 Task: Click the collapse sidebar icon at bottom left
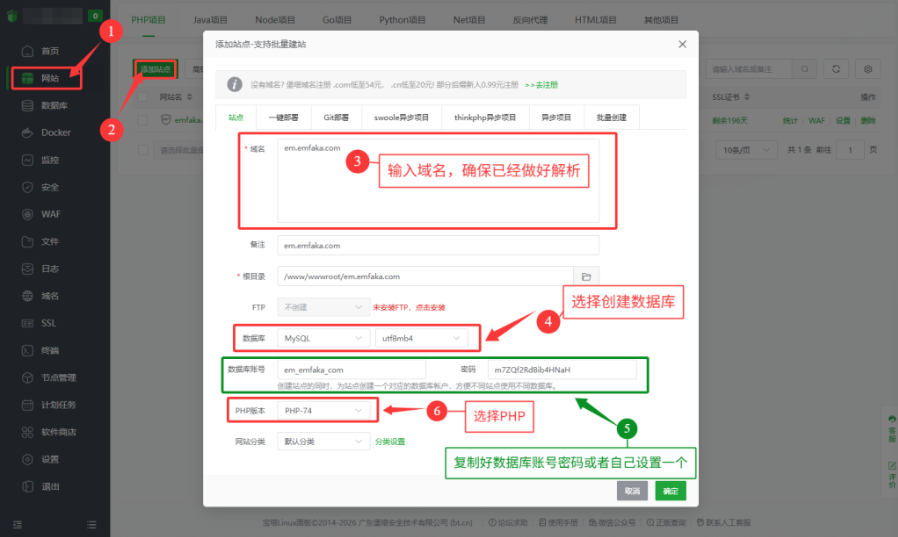[17, 524]
